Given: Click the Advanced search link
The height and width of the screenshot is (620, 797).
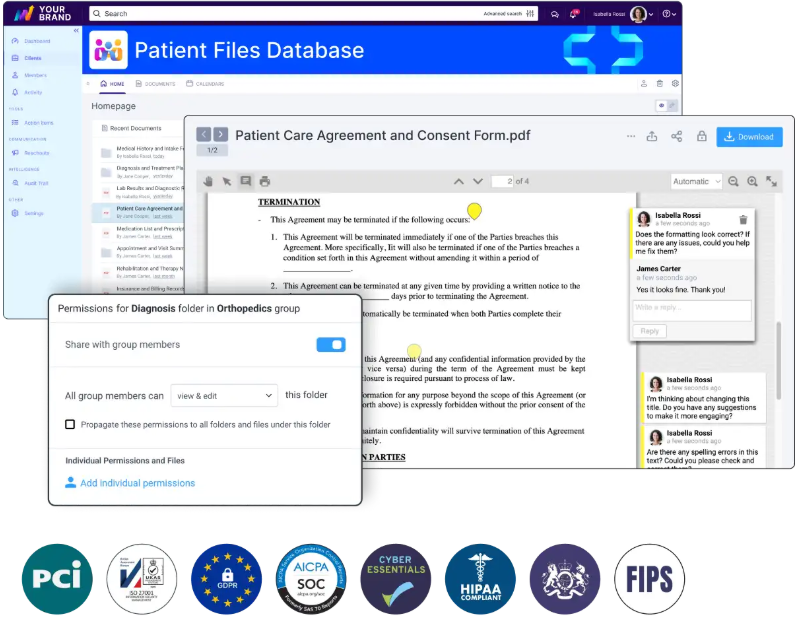Looking at the screenshot, I should (502, 14).
